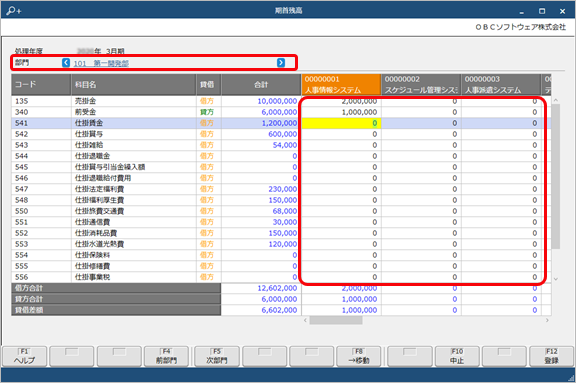Click the F5 次部門 button
This screenshot has width=576, height=383.
click(x=217, y=356)
